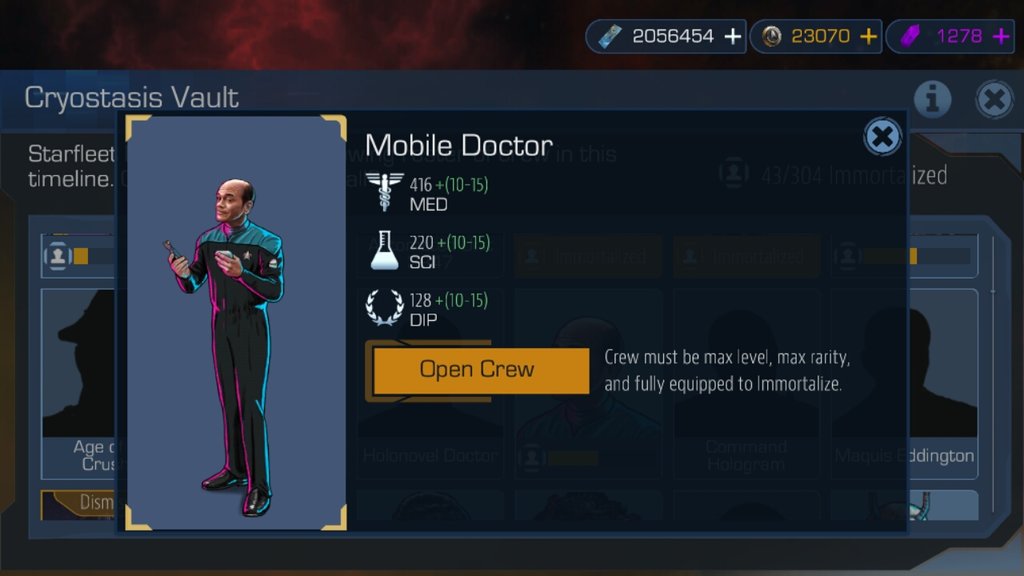Image resolution: width=1024 pixels, height=576 pixels.
Task: Select the Mobile Doctor character portrait
Action: 236,323
